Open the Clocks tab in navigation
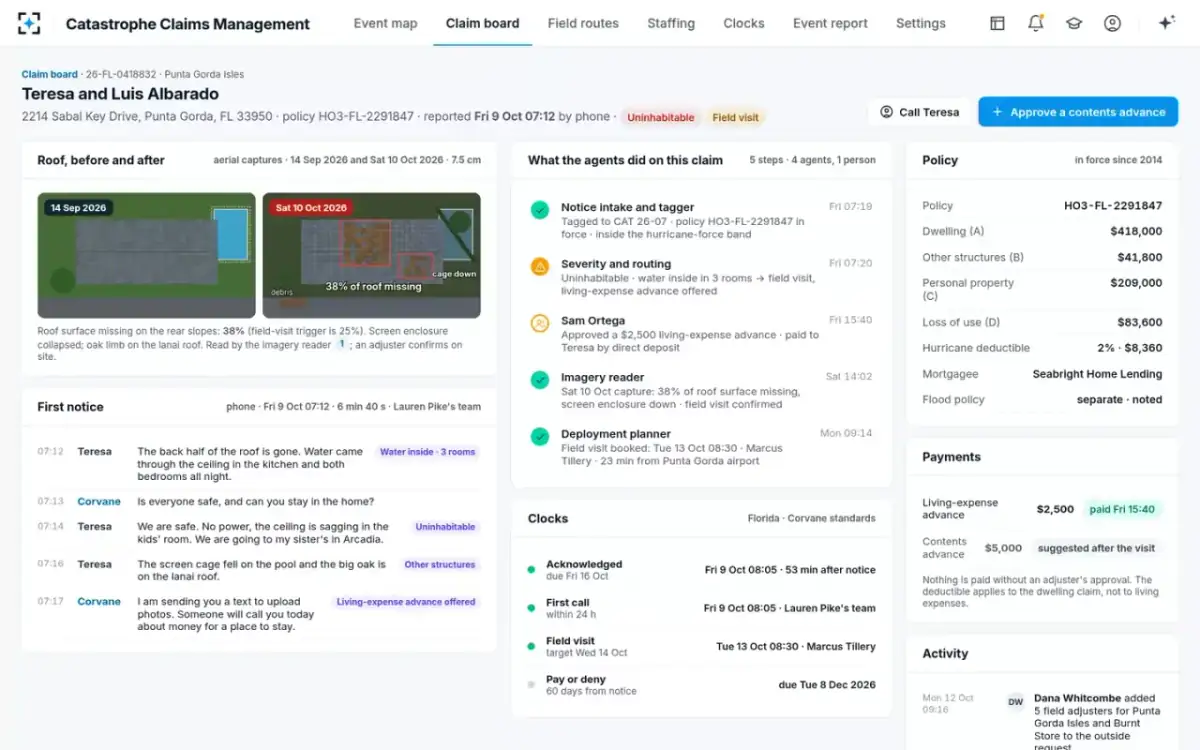 point(744,23)
